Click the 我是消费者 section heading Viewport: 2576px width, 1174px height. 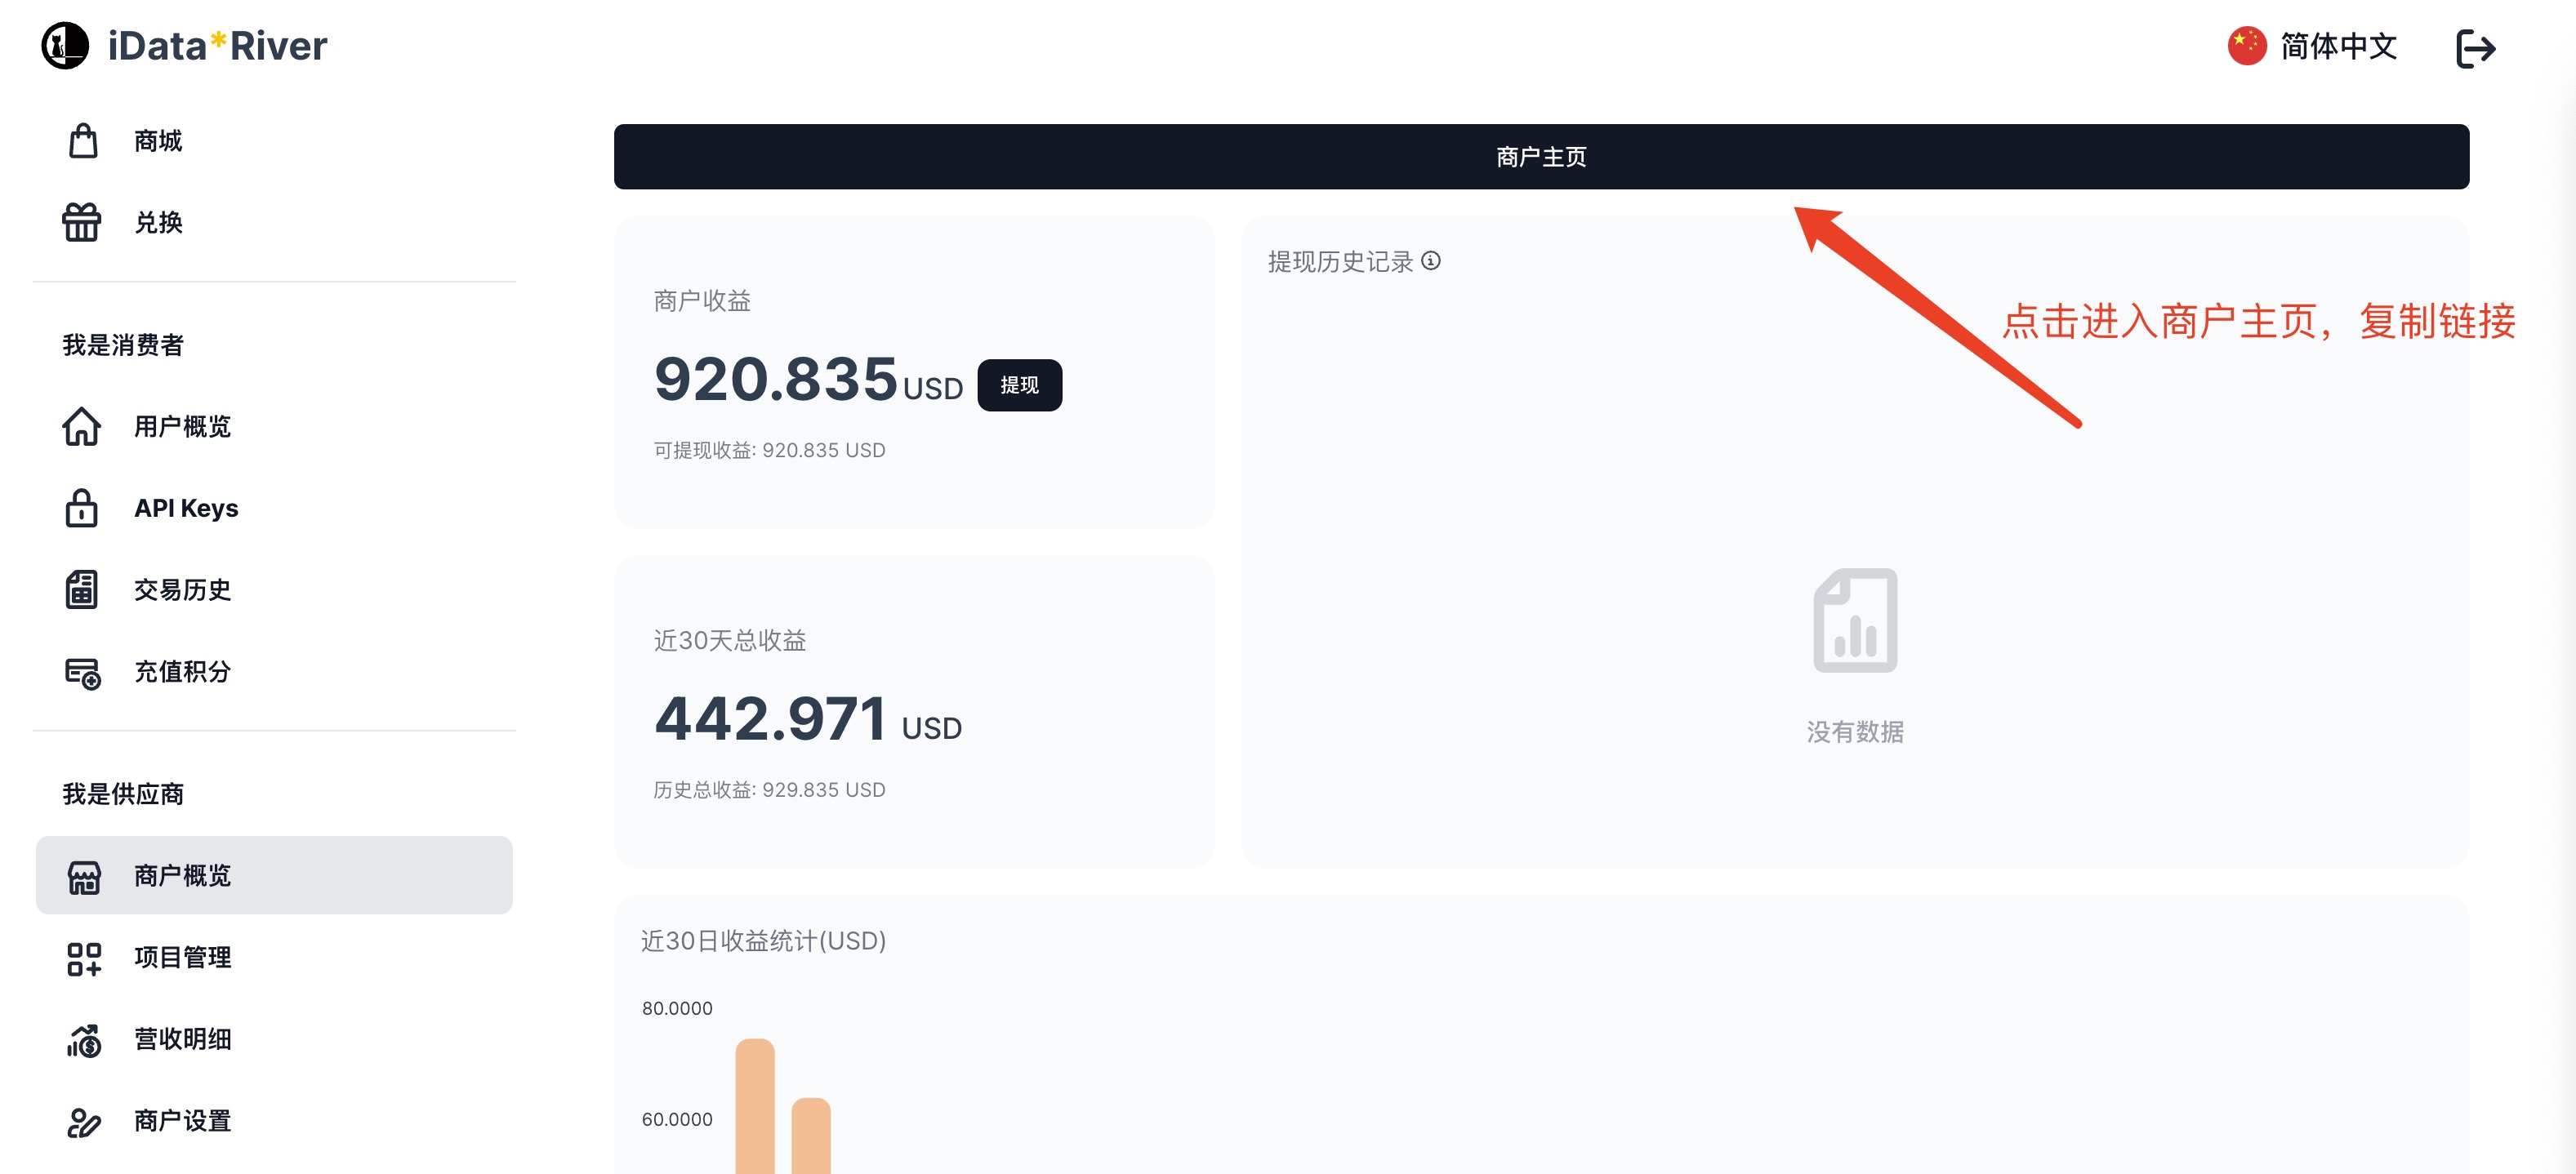(x=123, y=345)
